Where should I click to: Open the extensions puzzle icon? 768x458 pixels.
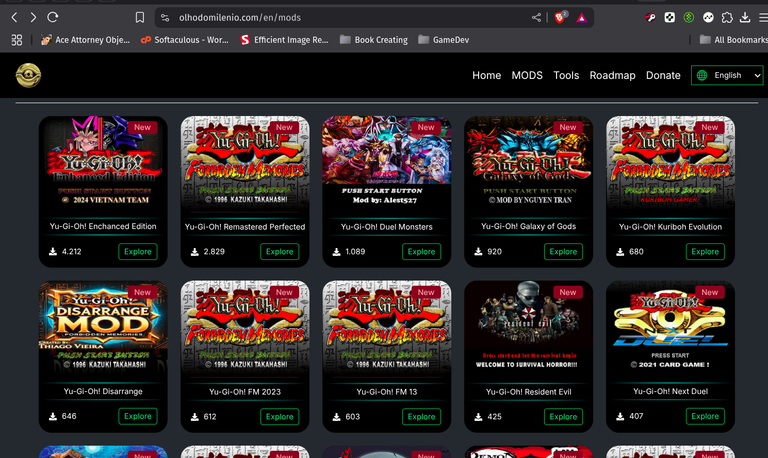click(x=727, y=18)
